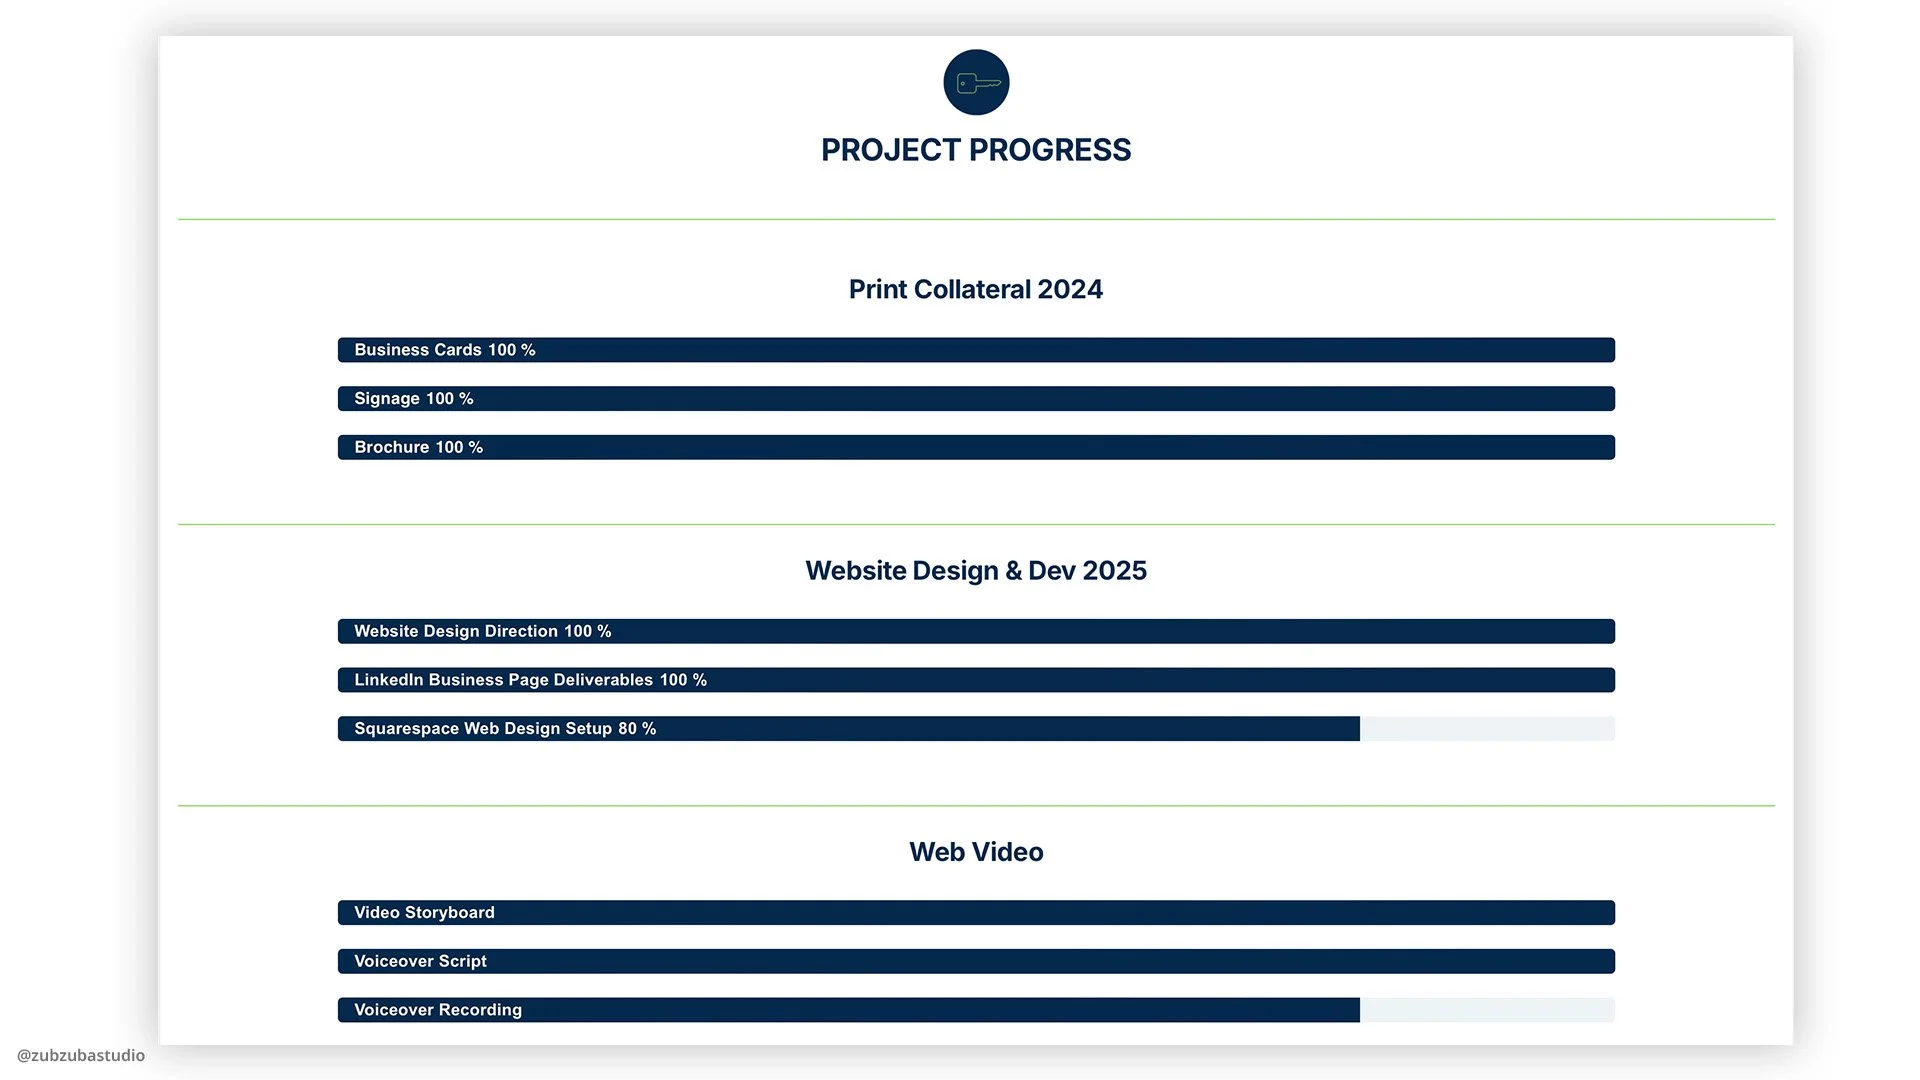
Task: Click the PROJECT PROGRESS heading
Action: pyautogui.click(x=976, y=150)
